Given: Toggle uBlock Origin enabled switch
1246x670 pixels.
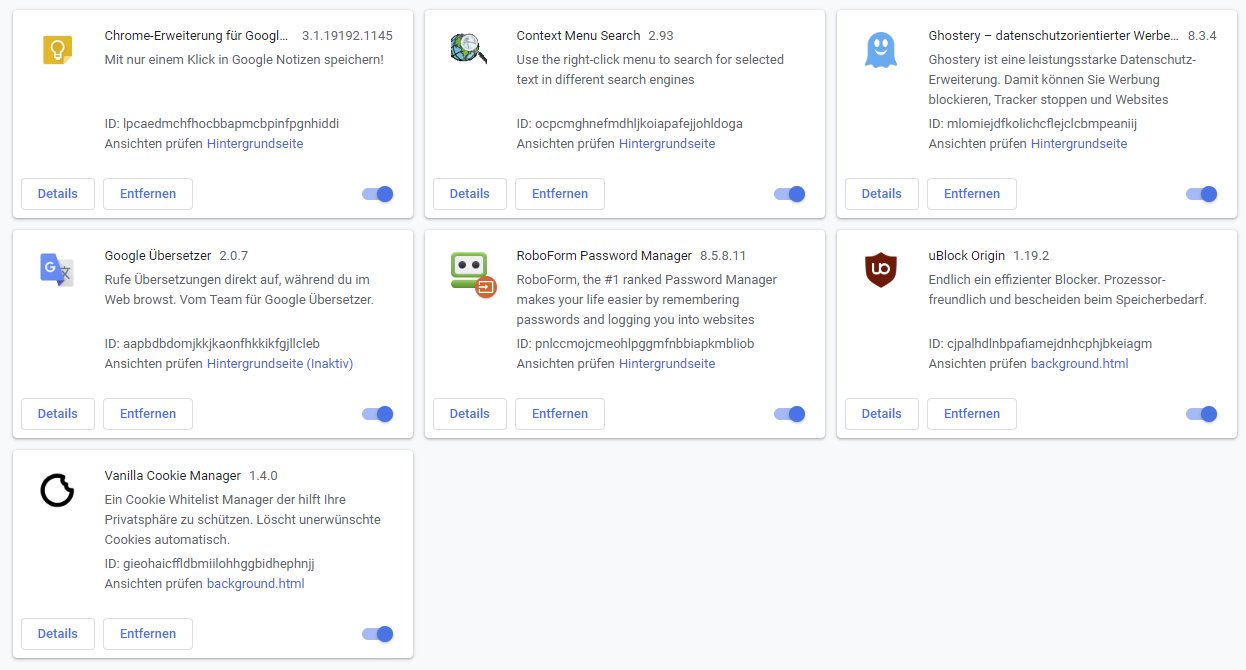Looking at the screenshot, I should pyautogui.click(x=1202, y=414).
